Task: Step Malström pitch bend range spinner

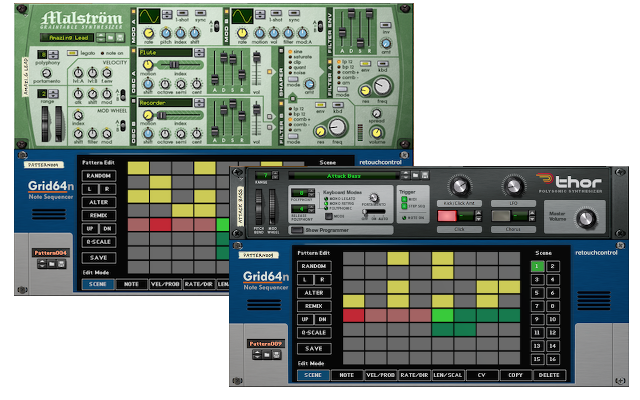Action: click(53, 94)
